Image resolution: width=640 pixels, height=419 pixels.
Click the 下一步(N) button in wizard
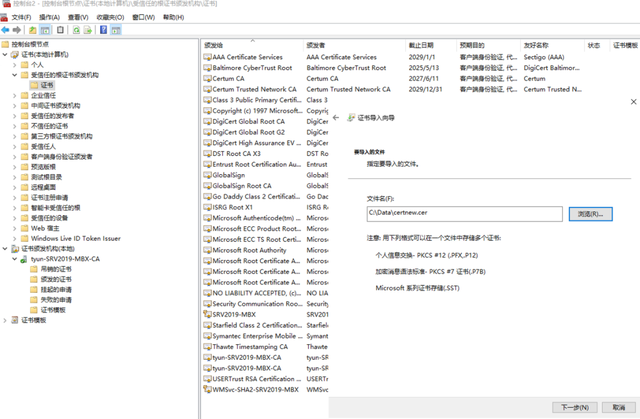pyautogui.click(x=575, y=408)
